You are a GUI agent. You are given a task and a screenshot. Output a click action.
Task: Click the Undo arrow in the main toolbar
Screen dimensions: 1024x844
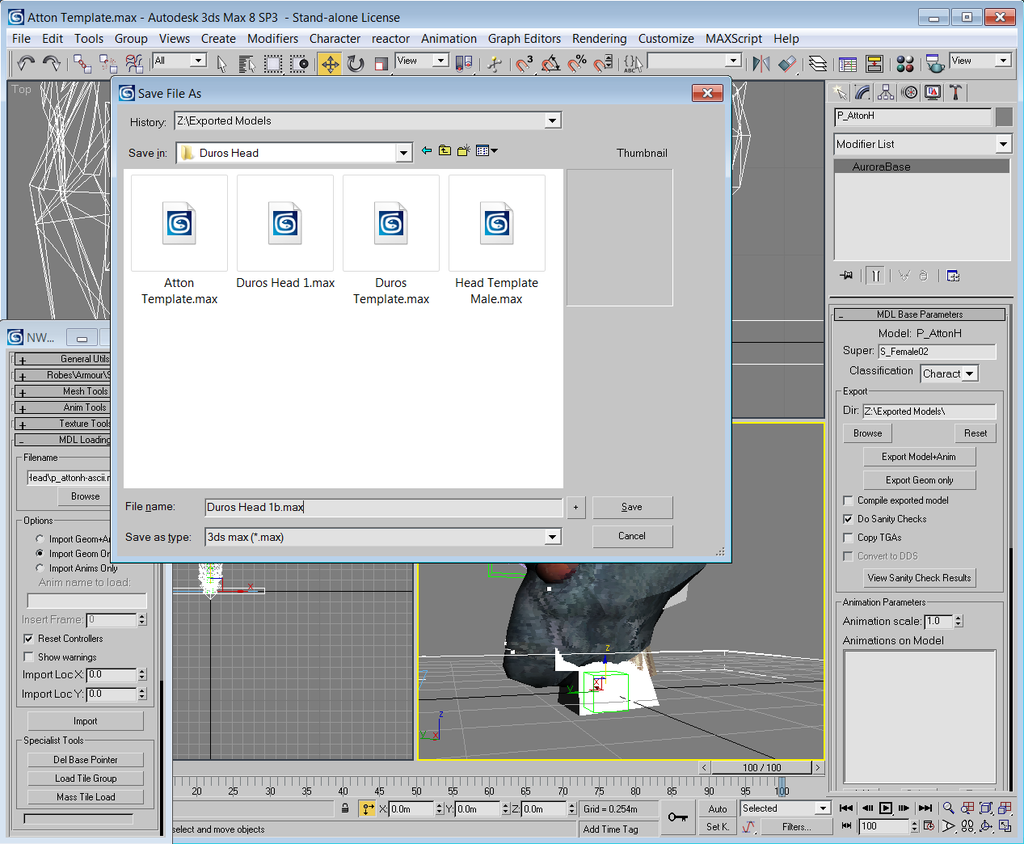coord(26,63)
